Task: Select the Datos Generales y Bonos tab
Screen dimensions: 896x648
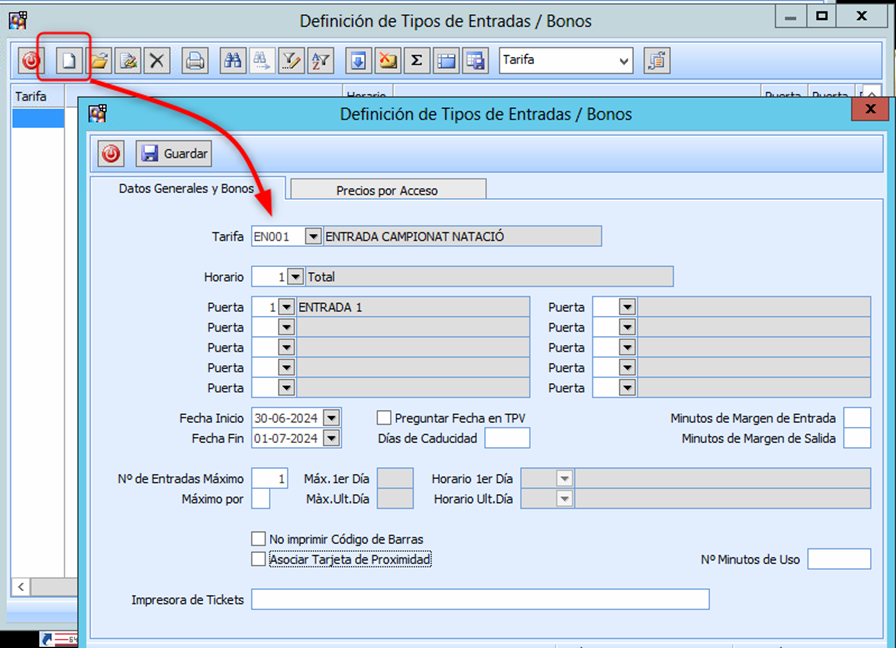Action: point(187,188)
